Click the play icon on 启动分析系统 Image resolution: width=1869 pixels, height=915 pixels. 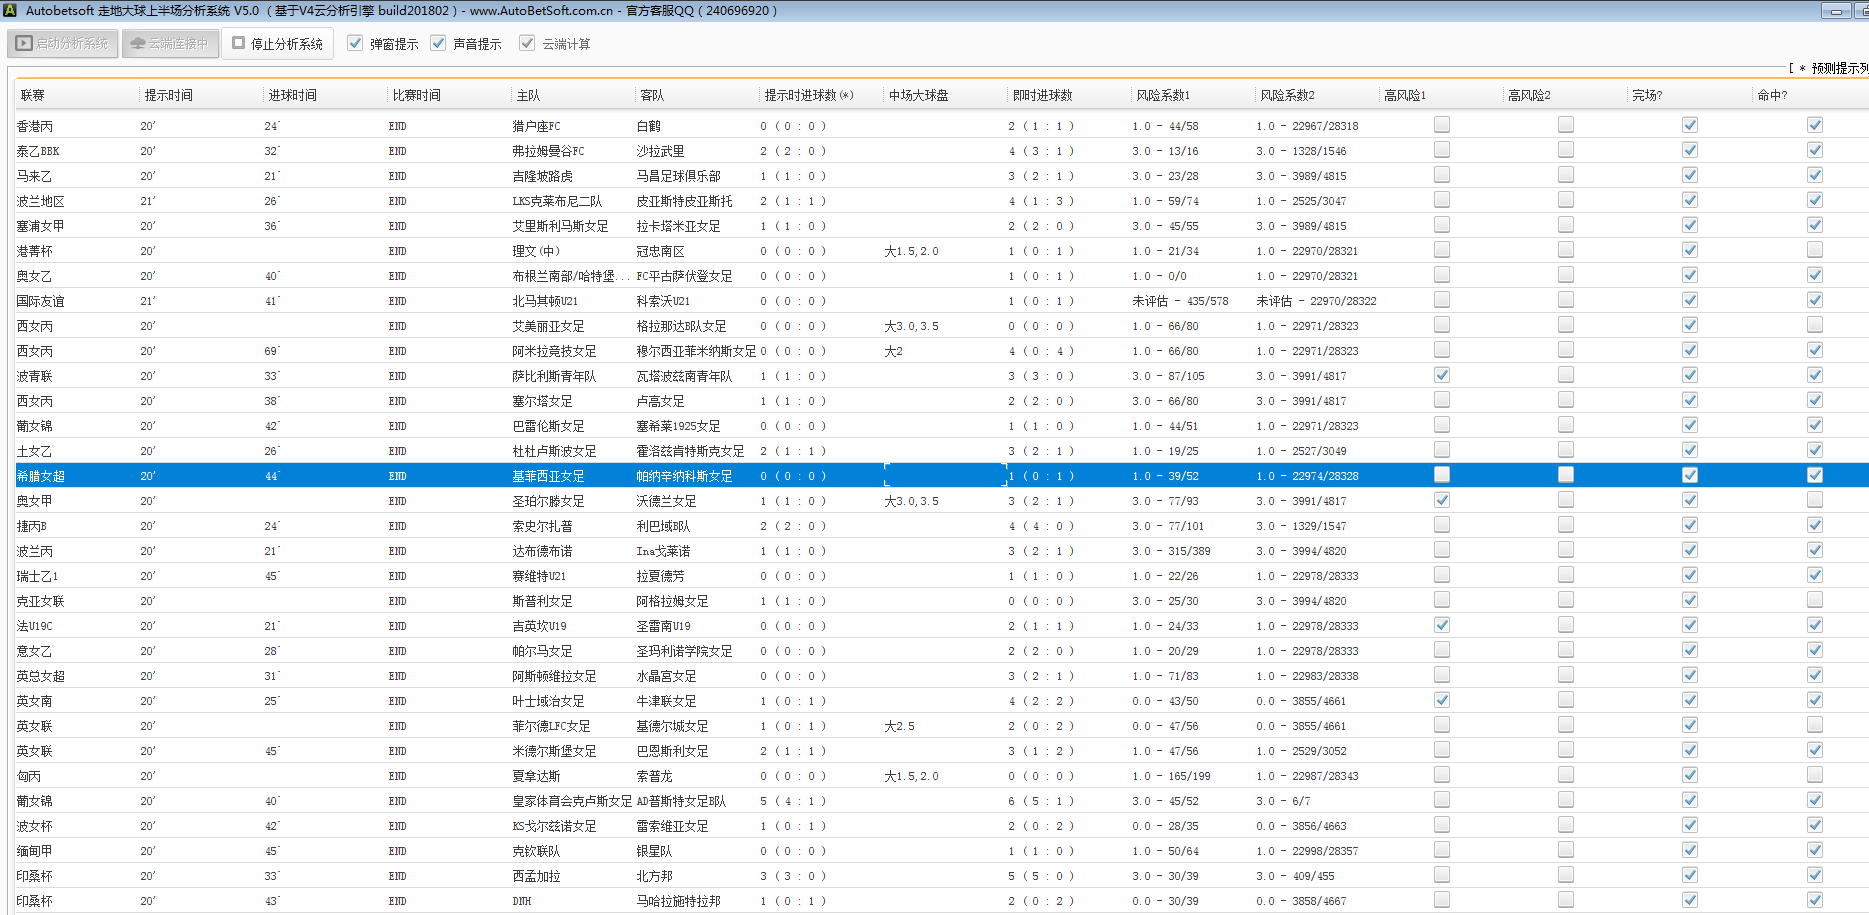point(24,44)
